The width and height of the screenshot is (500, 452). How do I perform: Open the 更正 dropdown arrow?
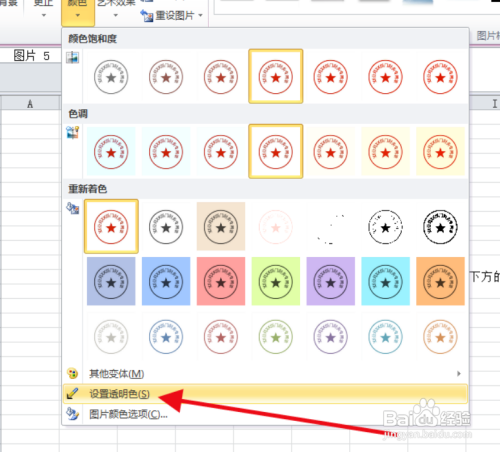pos(44,15)
